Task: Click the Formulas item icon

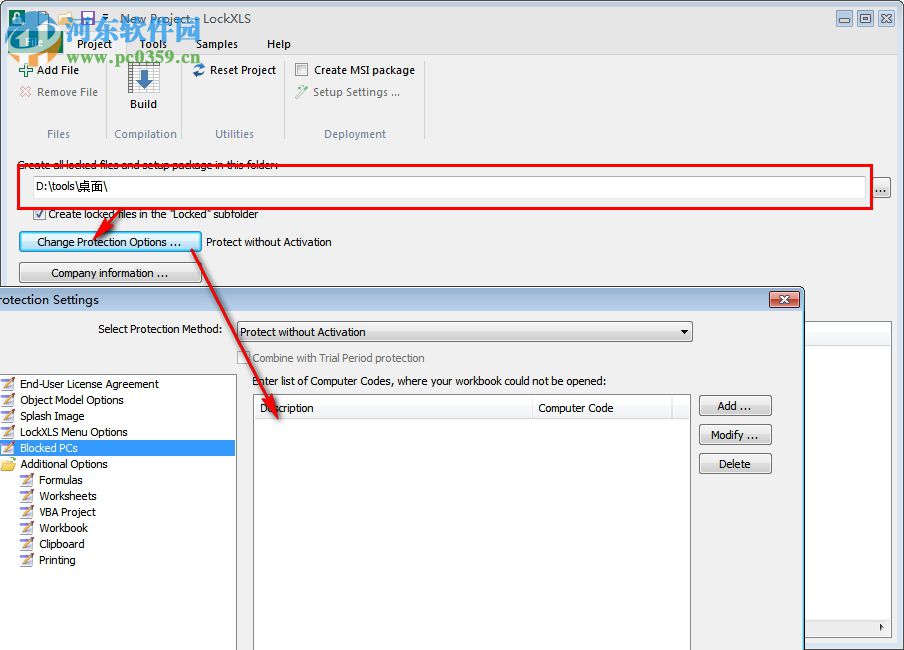Action: [27, 480]
